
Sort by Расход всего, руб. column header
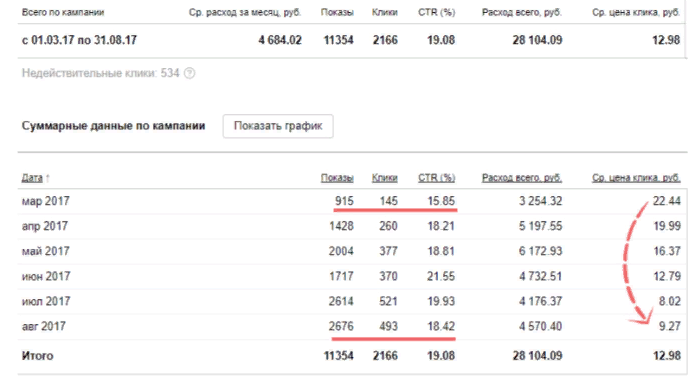click(x=522, y=178)
